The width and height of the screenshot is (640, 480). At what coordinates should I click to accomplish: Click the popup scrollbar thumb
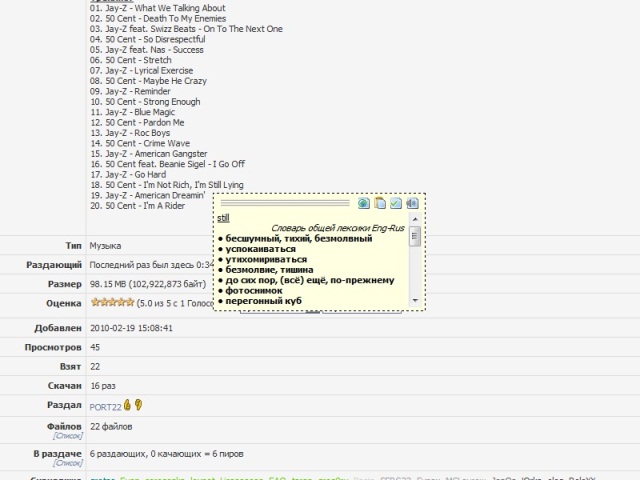415,236
